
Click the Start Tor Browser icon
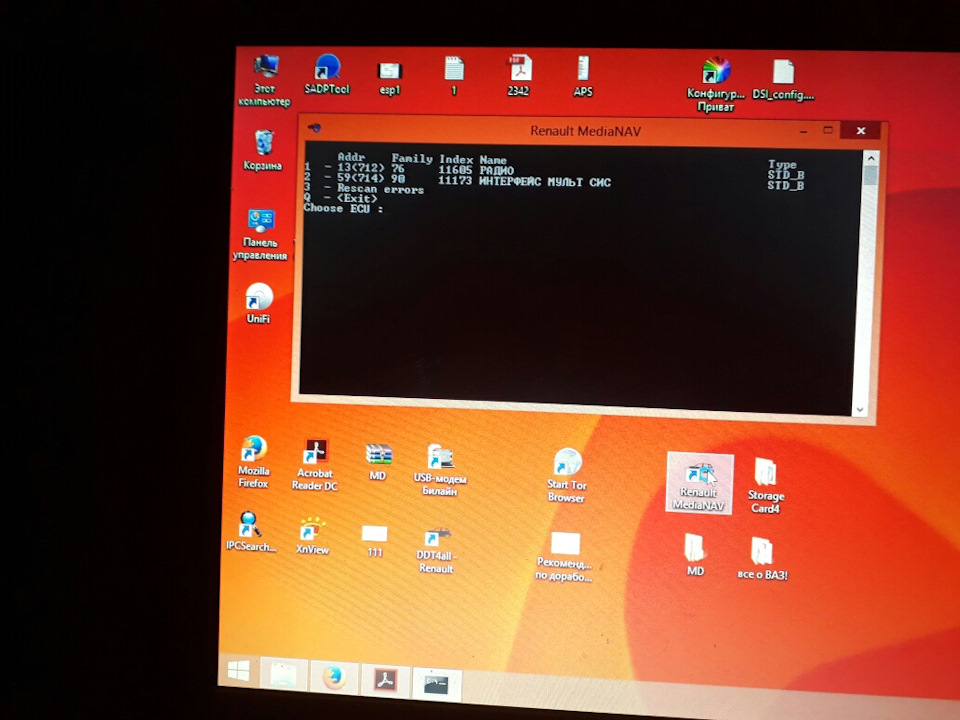click(x=567, y=468)
